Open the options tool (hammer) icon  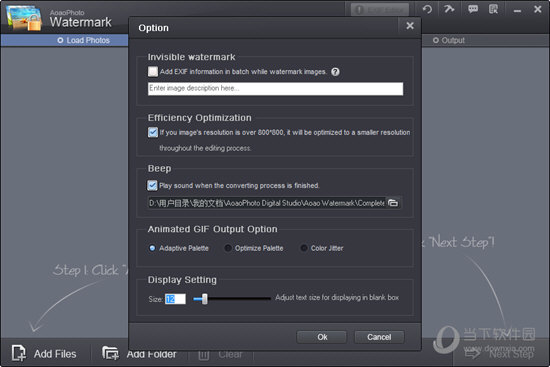[449, 9]
